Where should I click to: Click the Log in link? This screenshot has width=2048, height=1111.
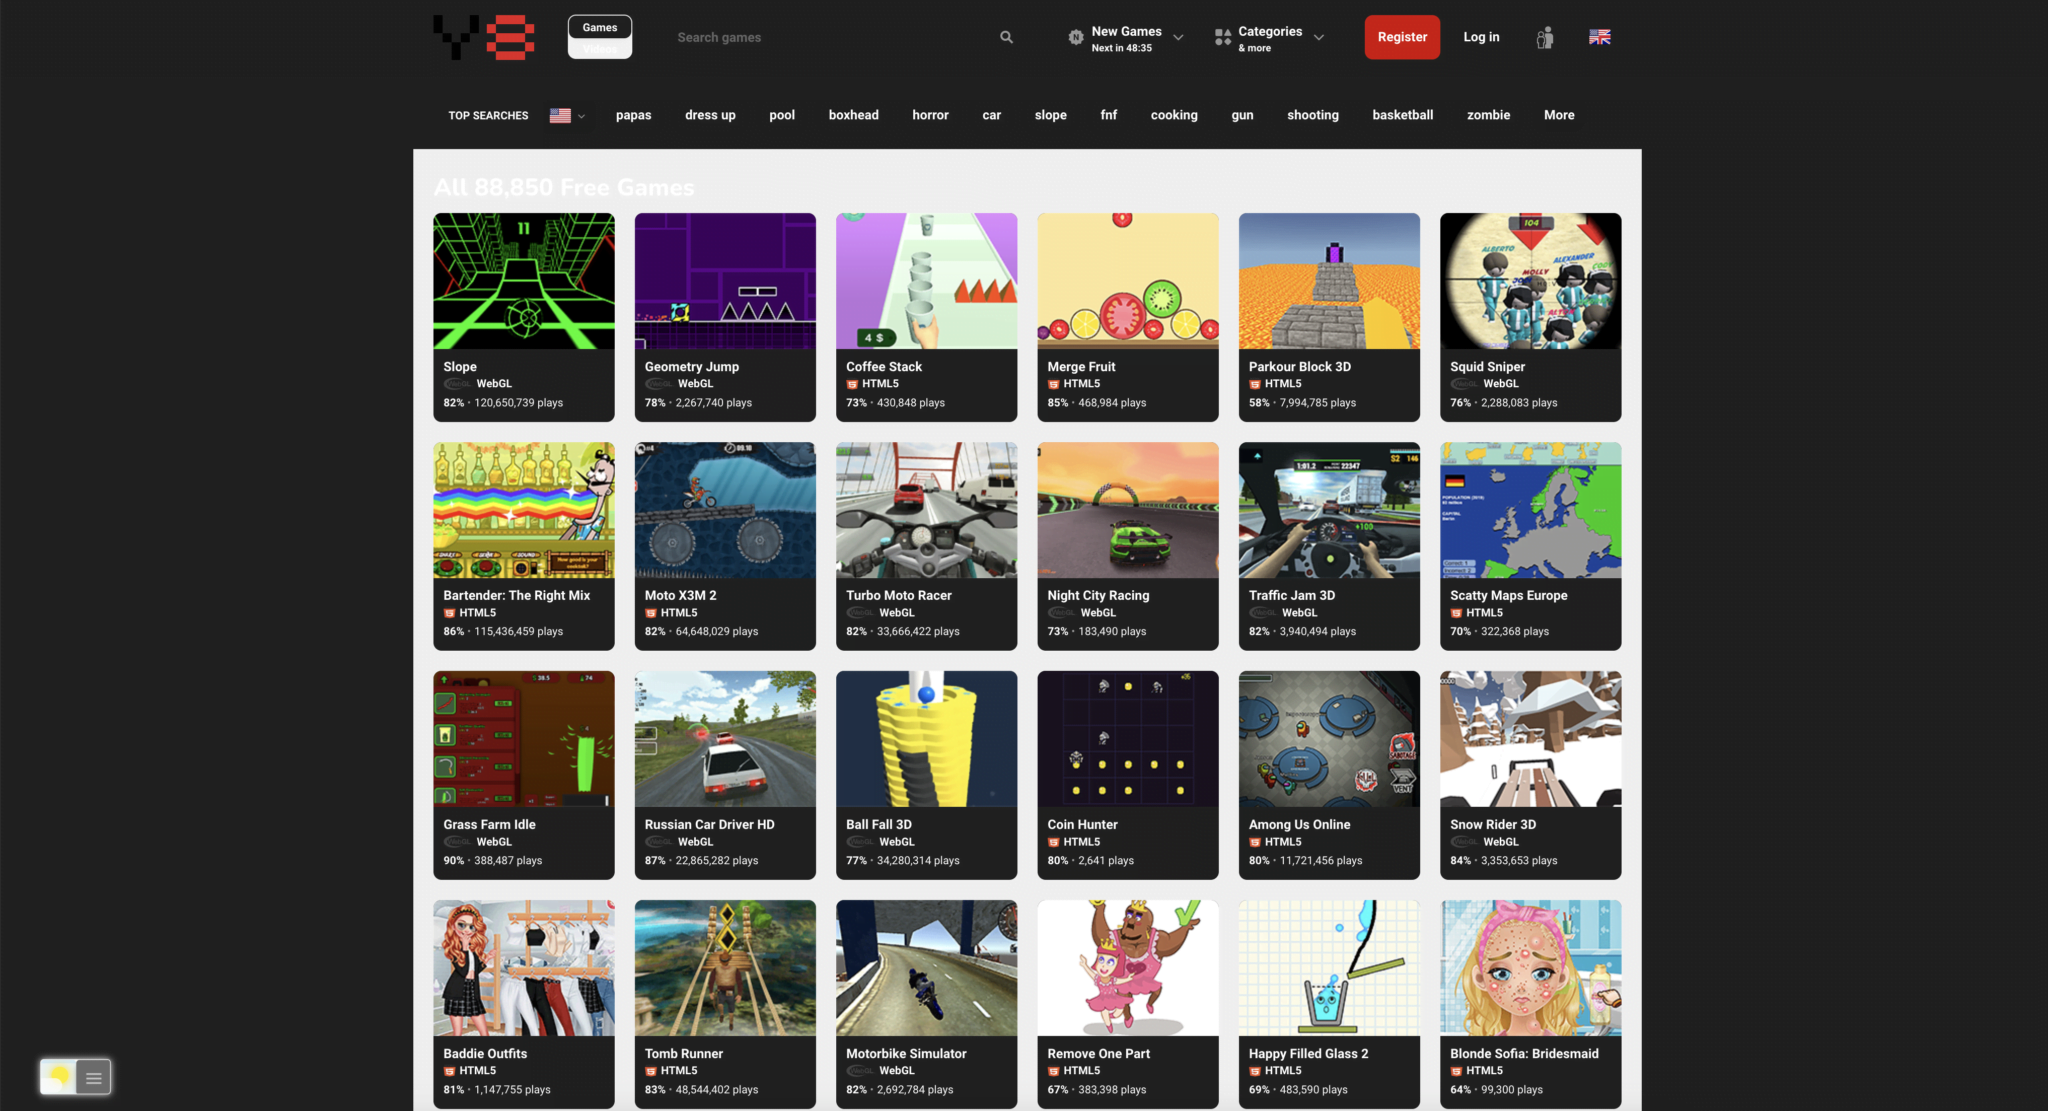(1481, 37)
